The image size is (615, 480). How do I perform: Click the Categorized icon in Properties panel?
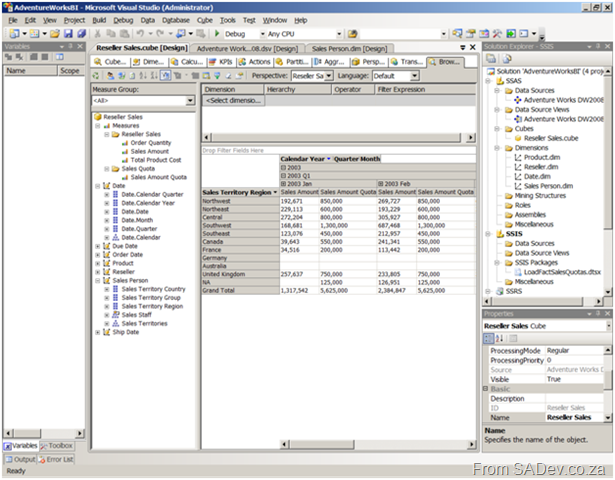489,338
